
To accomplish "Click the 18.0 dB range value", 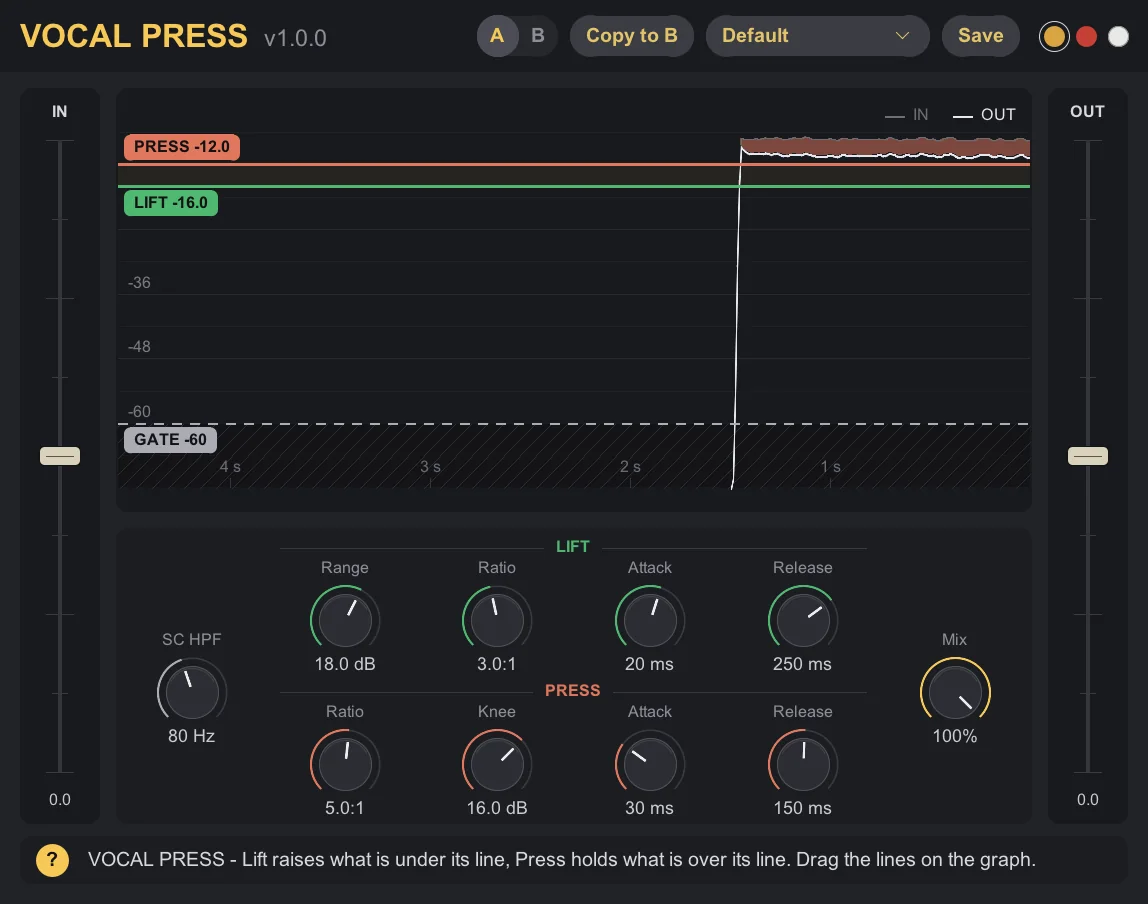I will click(x=345, y=665).
